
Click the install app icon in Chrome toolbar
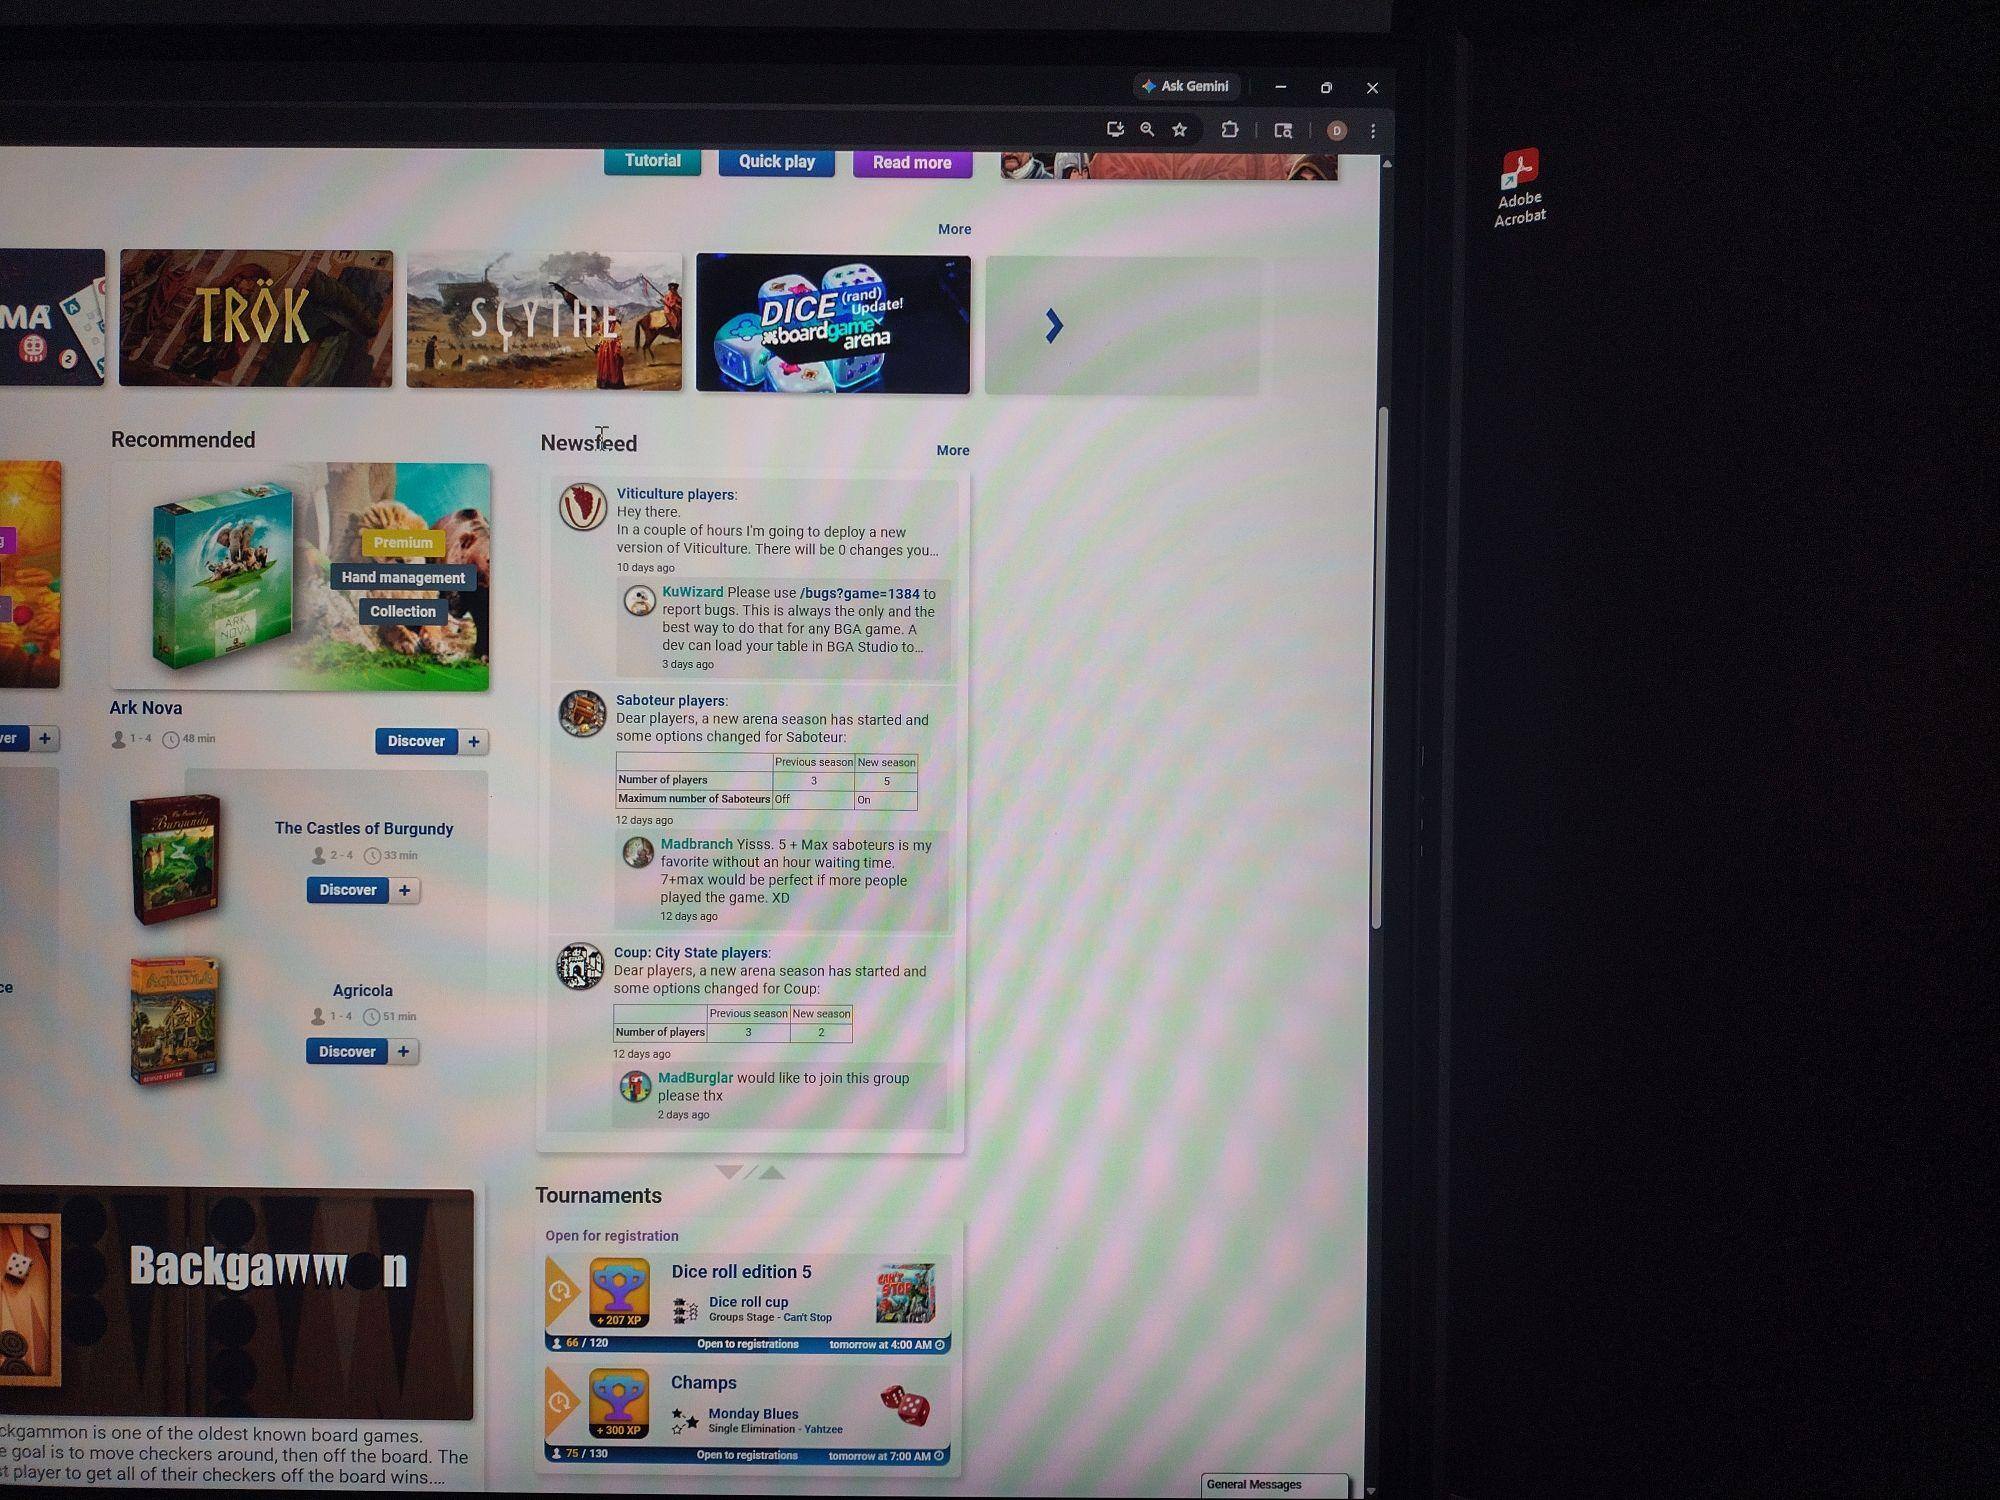pos(1115,129)
